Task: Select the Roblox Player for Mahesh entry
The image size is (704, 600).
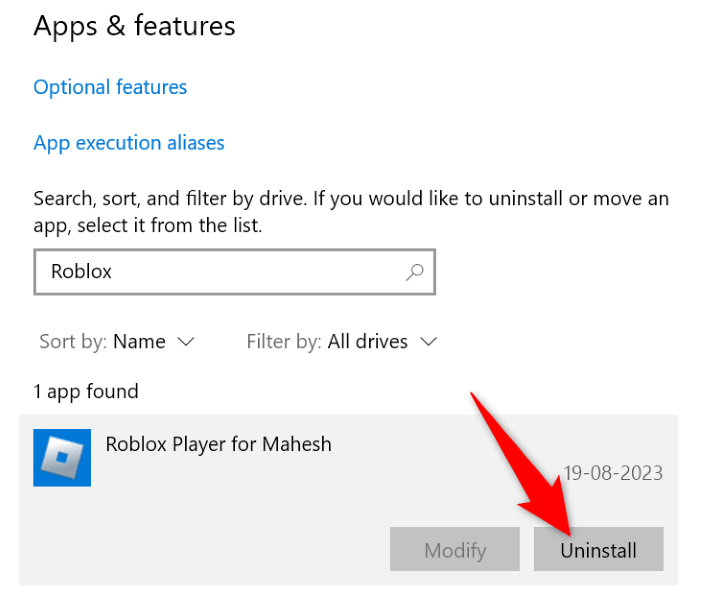Action: click(218, 443)
